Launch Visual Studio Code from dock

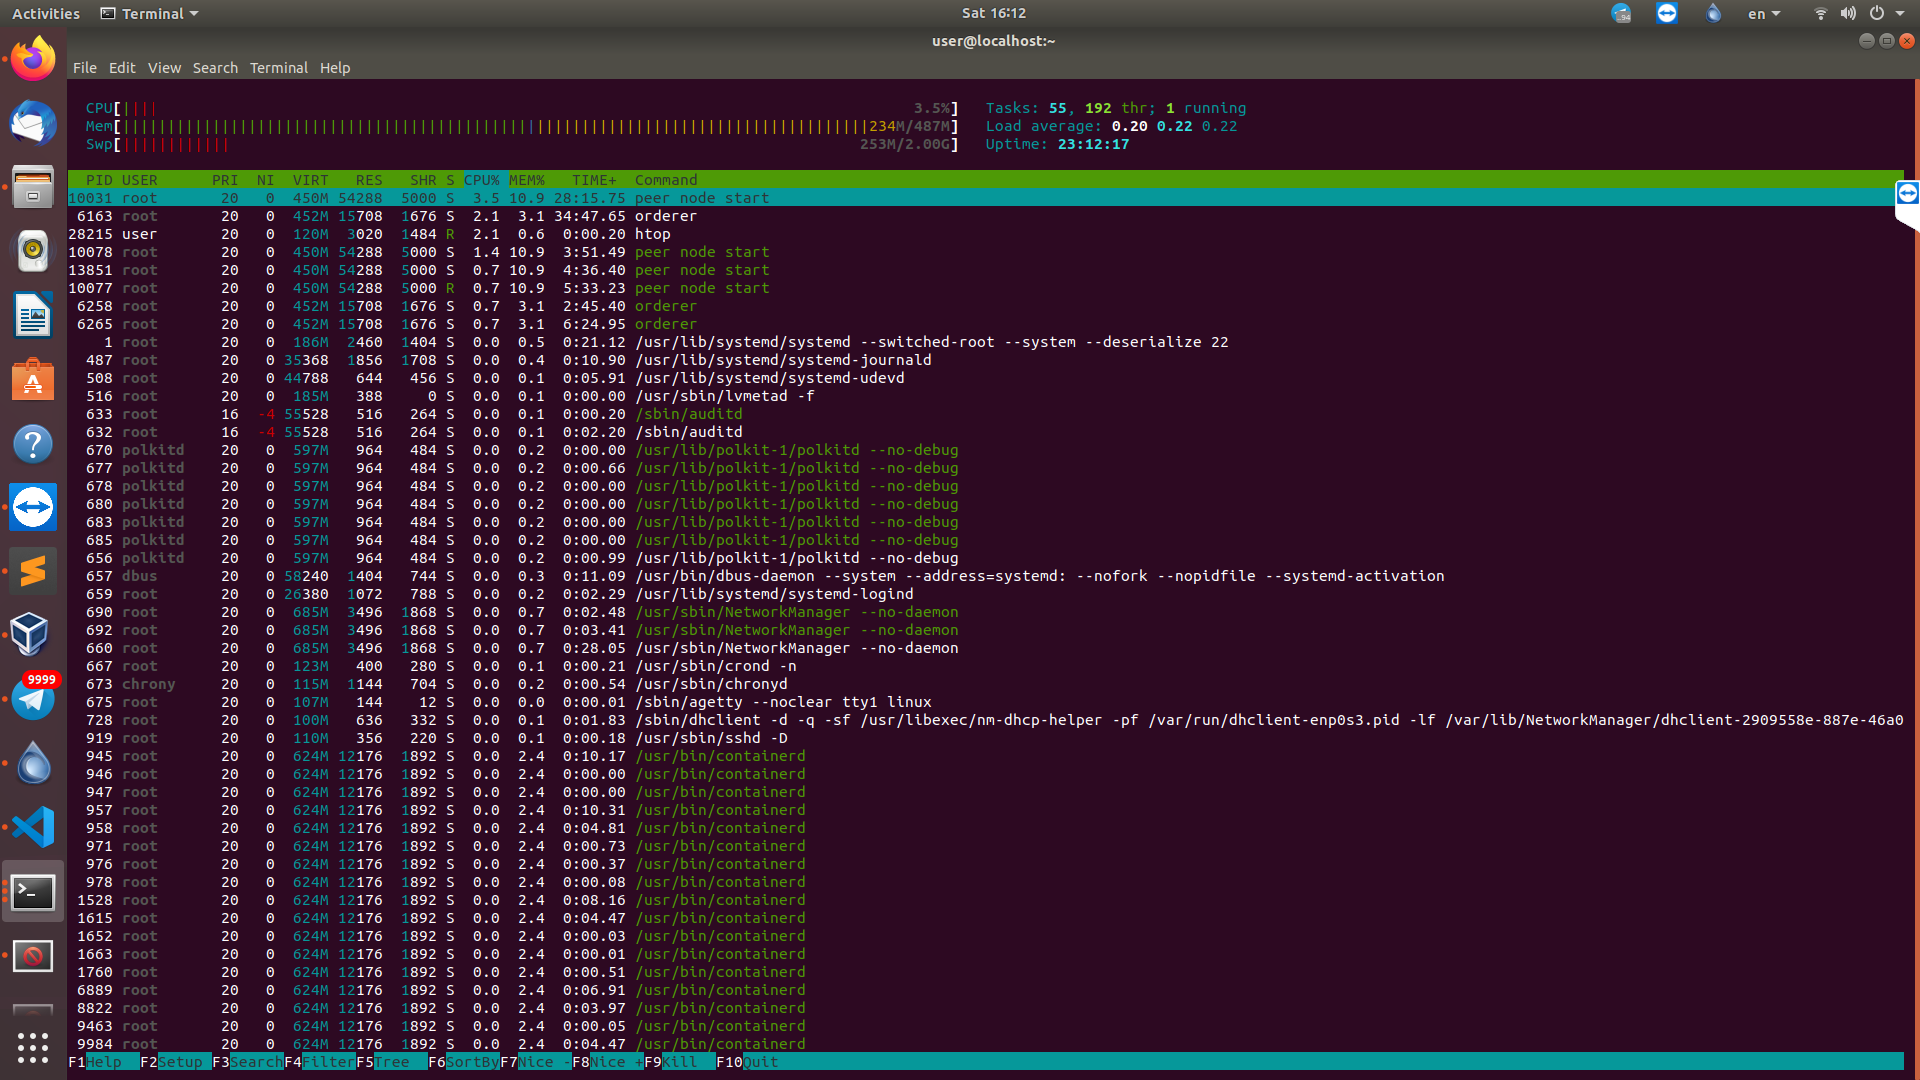(x=33, y=827)
